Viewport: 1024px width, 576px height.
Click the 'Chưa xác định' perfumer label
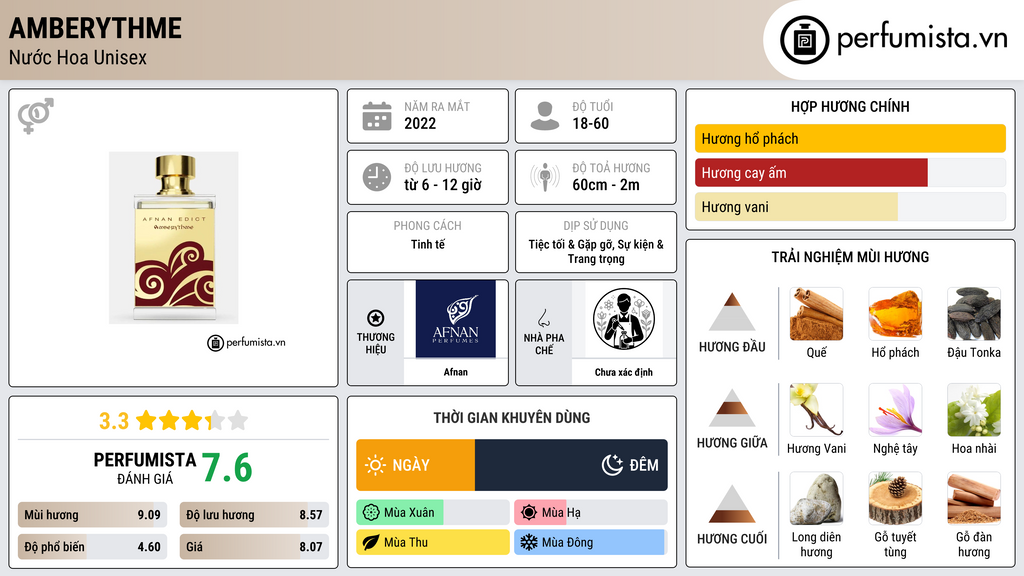coord(624,372)
